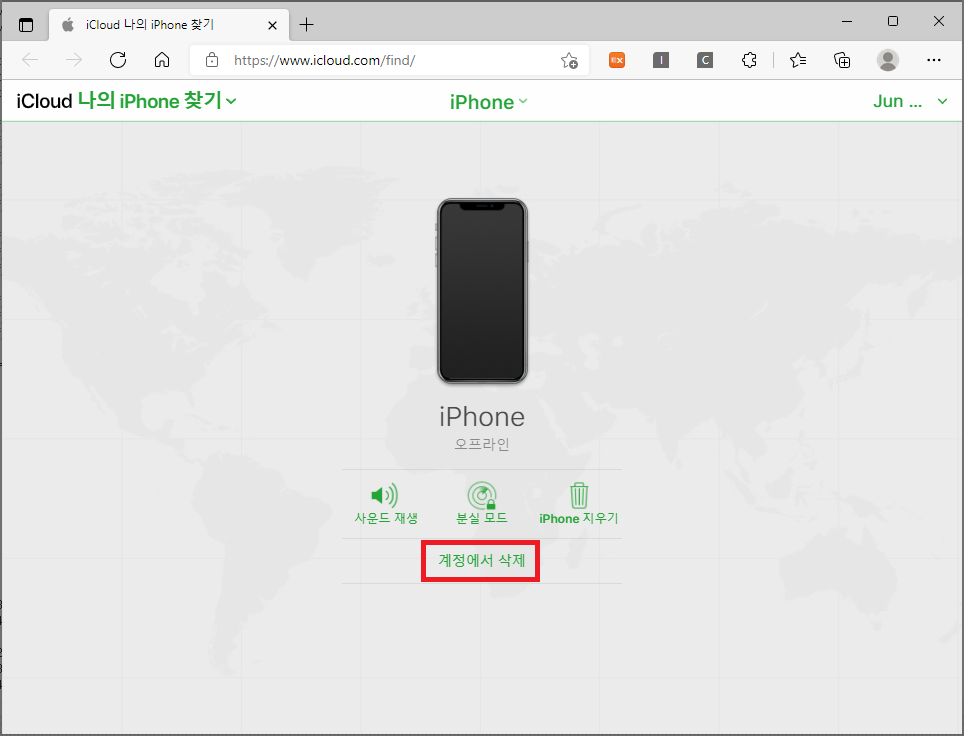Click the browser back arrow

coord(30,60)
